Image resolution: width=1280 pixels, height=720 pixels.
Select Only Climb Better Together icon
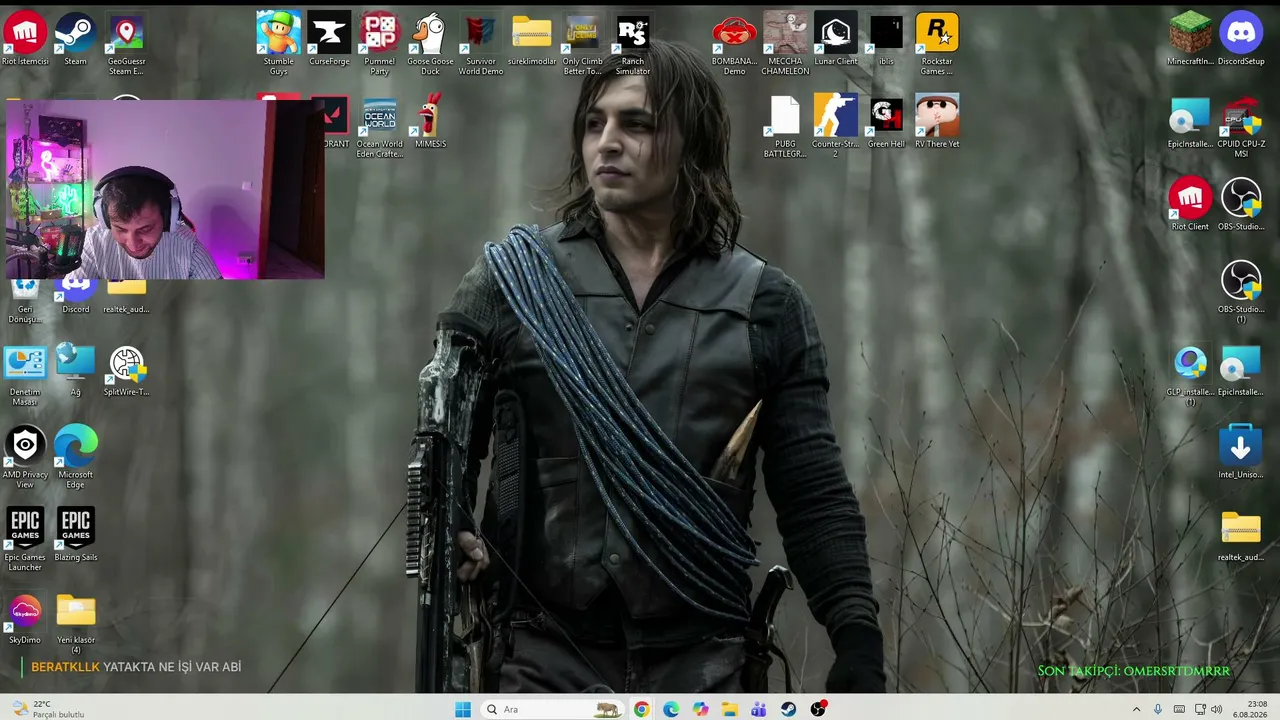click(x=582, y=44)
